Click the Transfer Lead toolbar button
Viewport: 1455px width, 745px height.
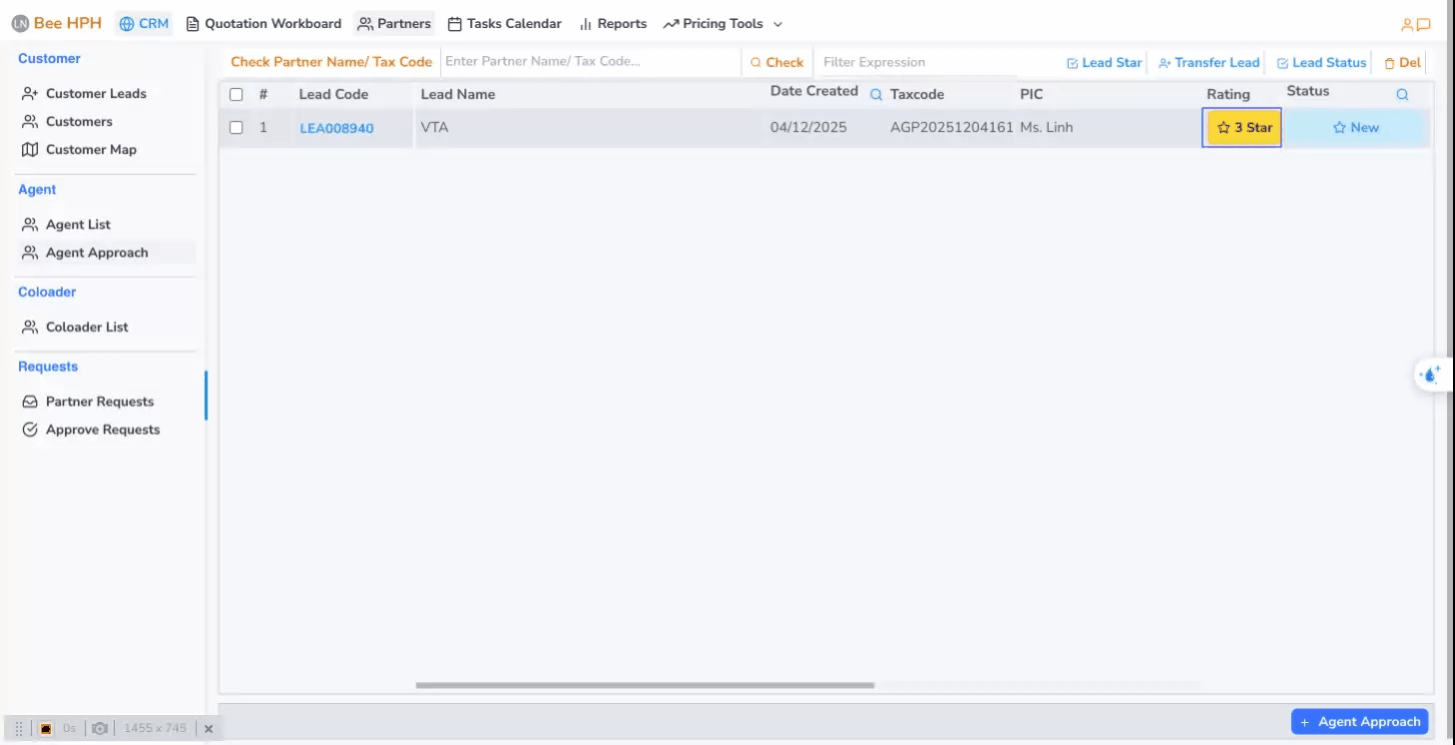coord(1208,63)
